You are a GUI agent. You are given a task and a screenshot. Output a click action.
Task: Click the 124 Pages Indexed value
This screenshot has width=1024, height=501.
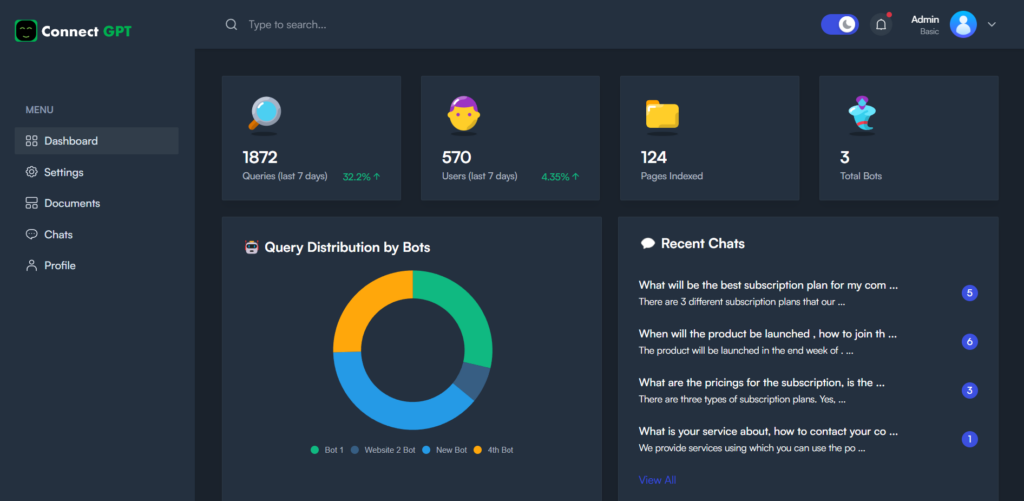tap(654, 157)
